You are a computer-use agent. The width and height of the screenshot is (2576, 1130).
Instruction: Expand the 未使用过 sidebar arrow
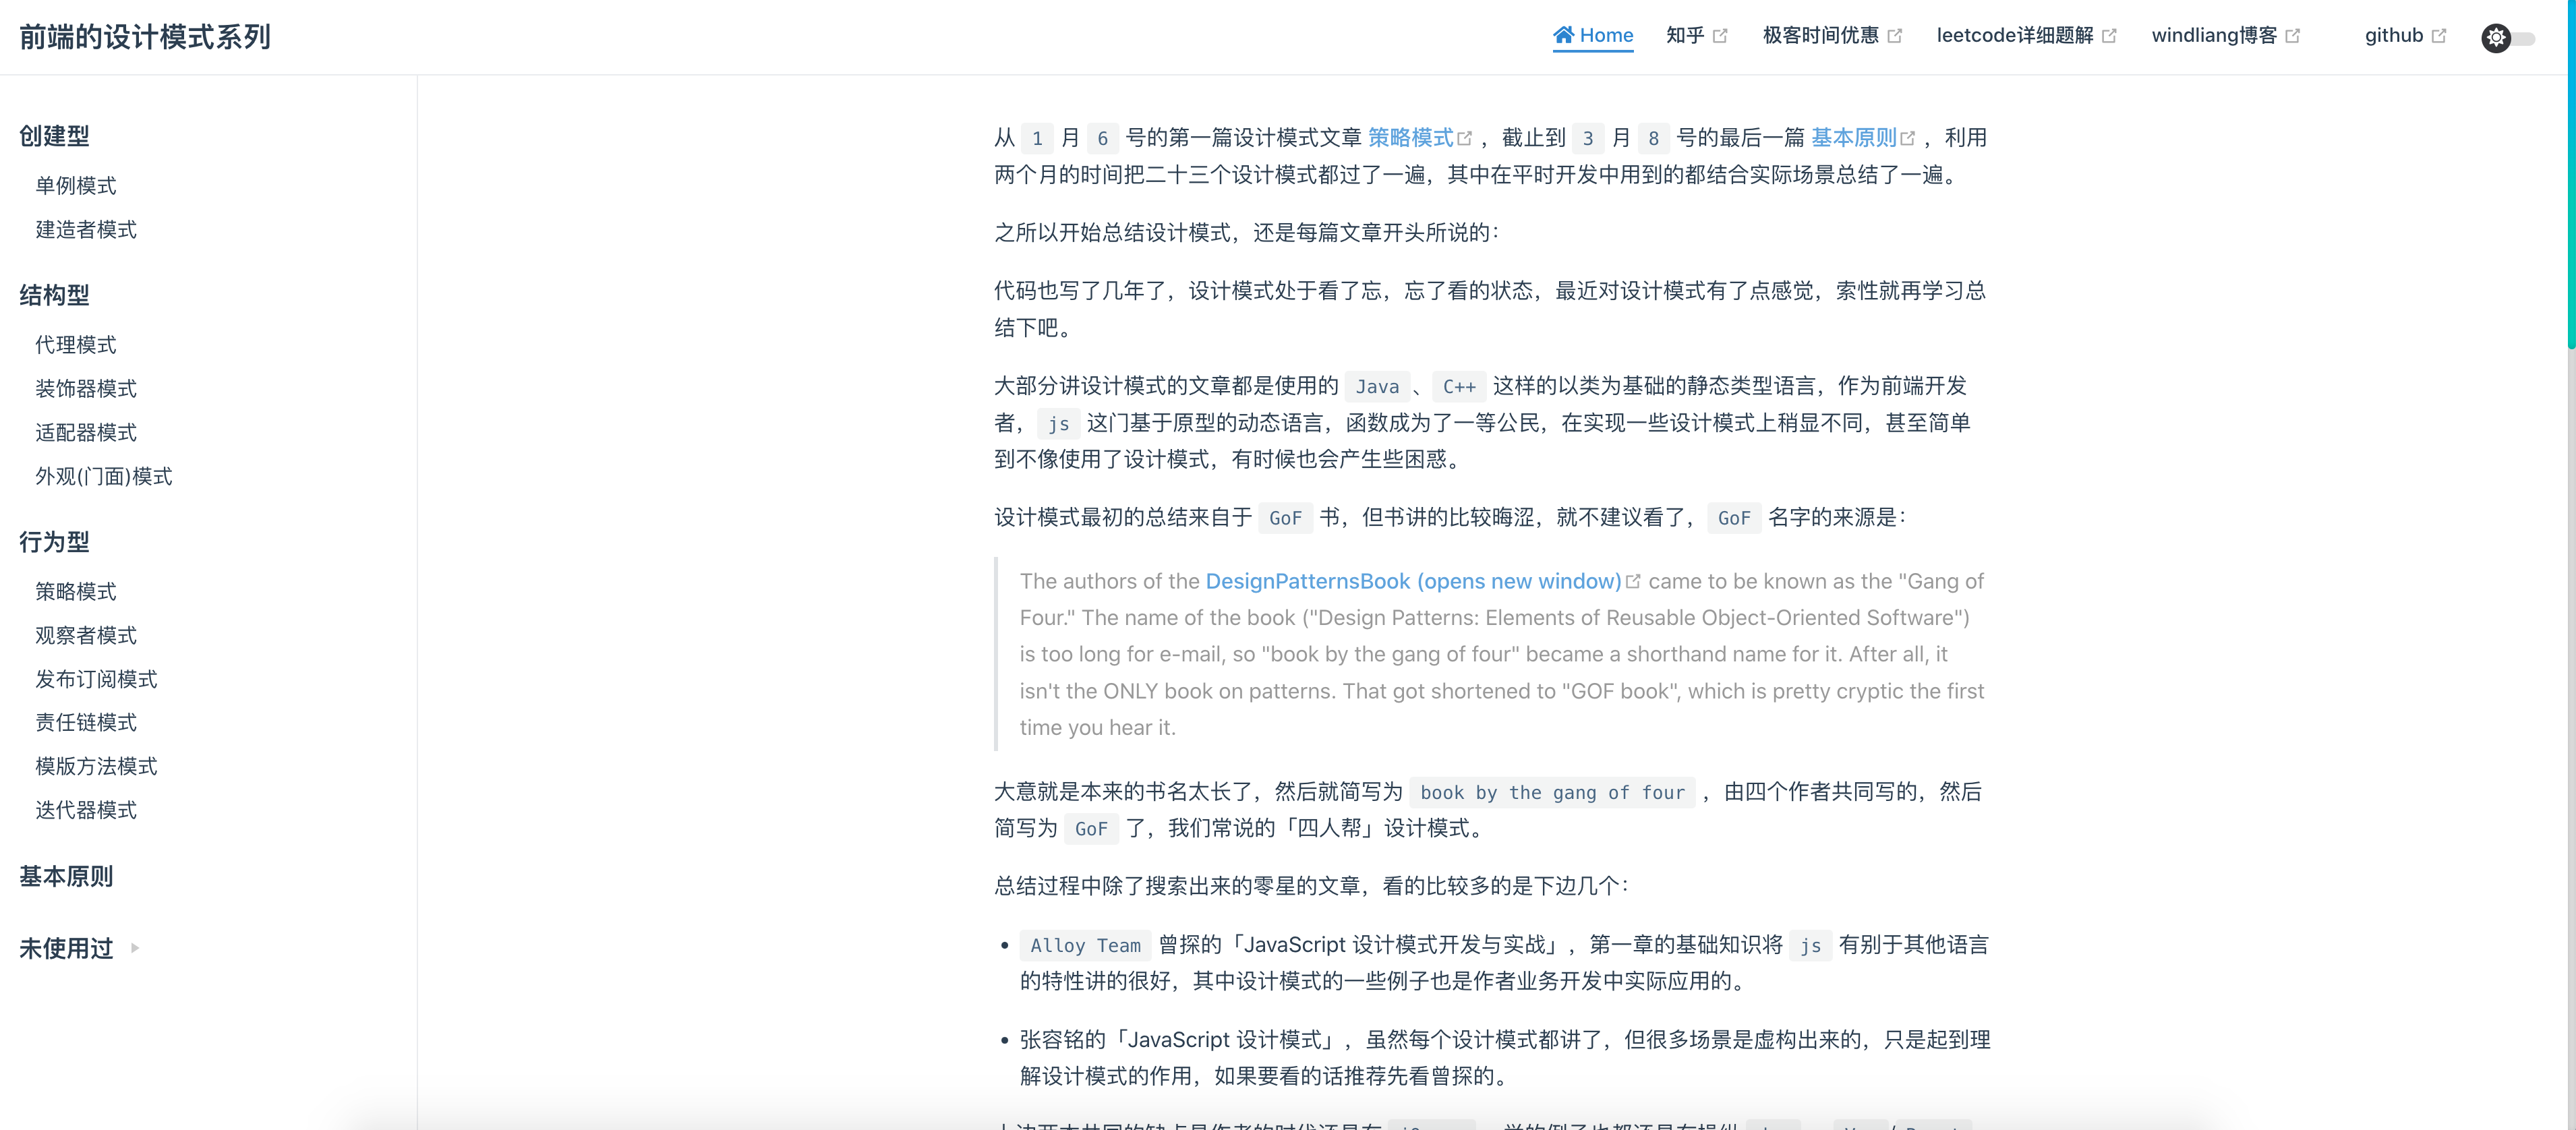click(x=135, y=948)
